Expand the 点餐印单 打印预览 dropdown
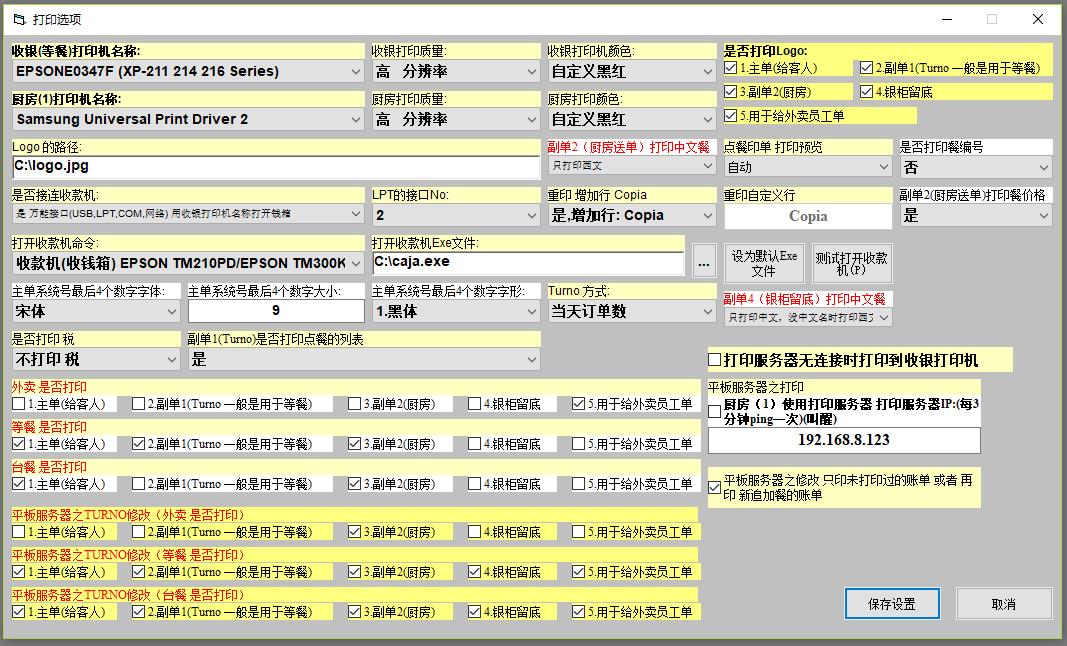Screen dimensions: 1067x646 (808, 167)
